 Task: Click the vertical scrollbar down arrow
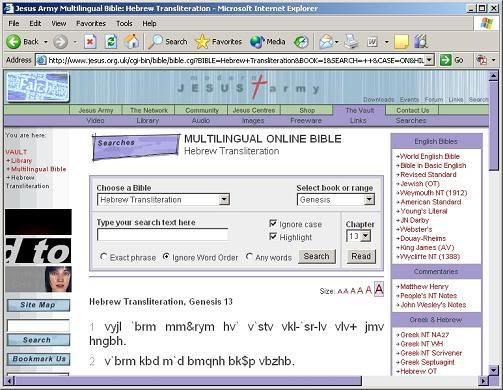coord(494,370)
